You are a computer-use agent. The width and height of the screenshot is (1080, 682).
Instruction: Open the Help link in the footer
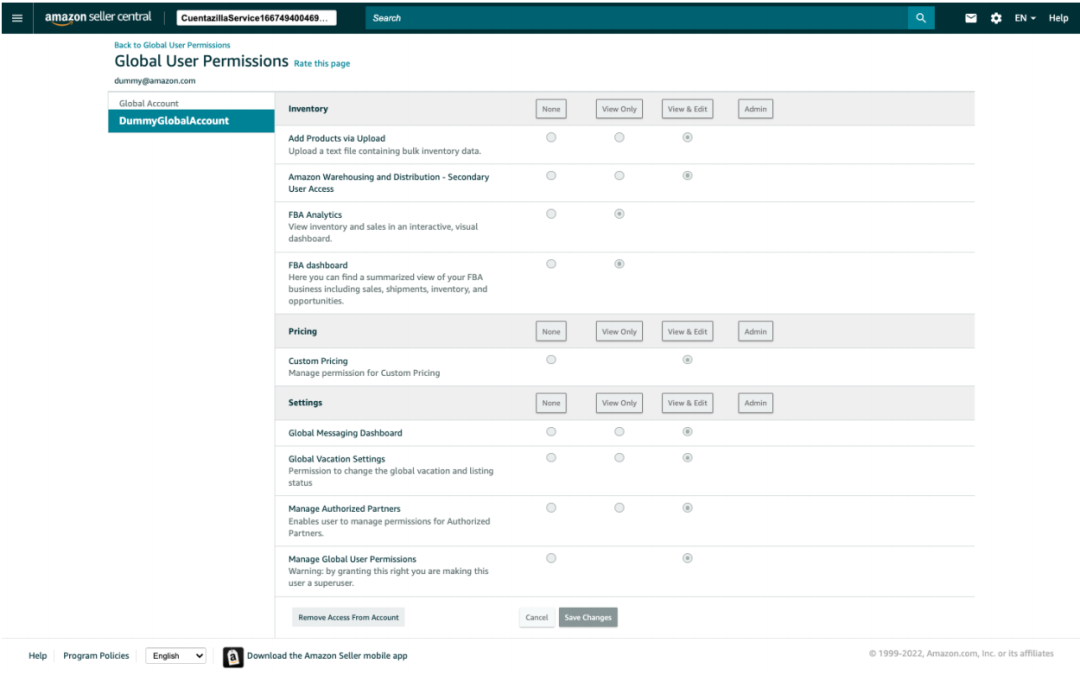[x=38, y=656]
